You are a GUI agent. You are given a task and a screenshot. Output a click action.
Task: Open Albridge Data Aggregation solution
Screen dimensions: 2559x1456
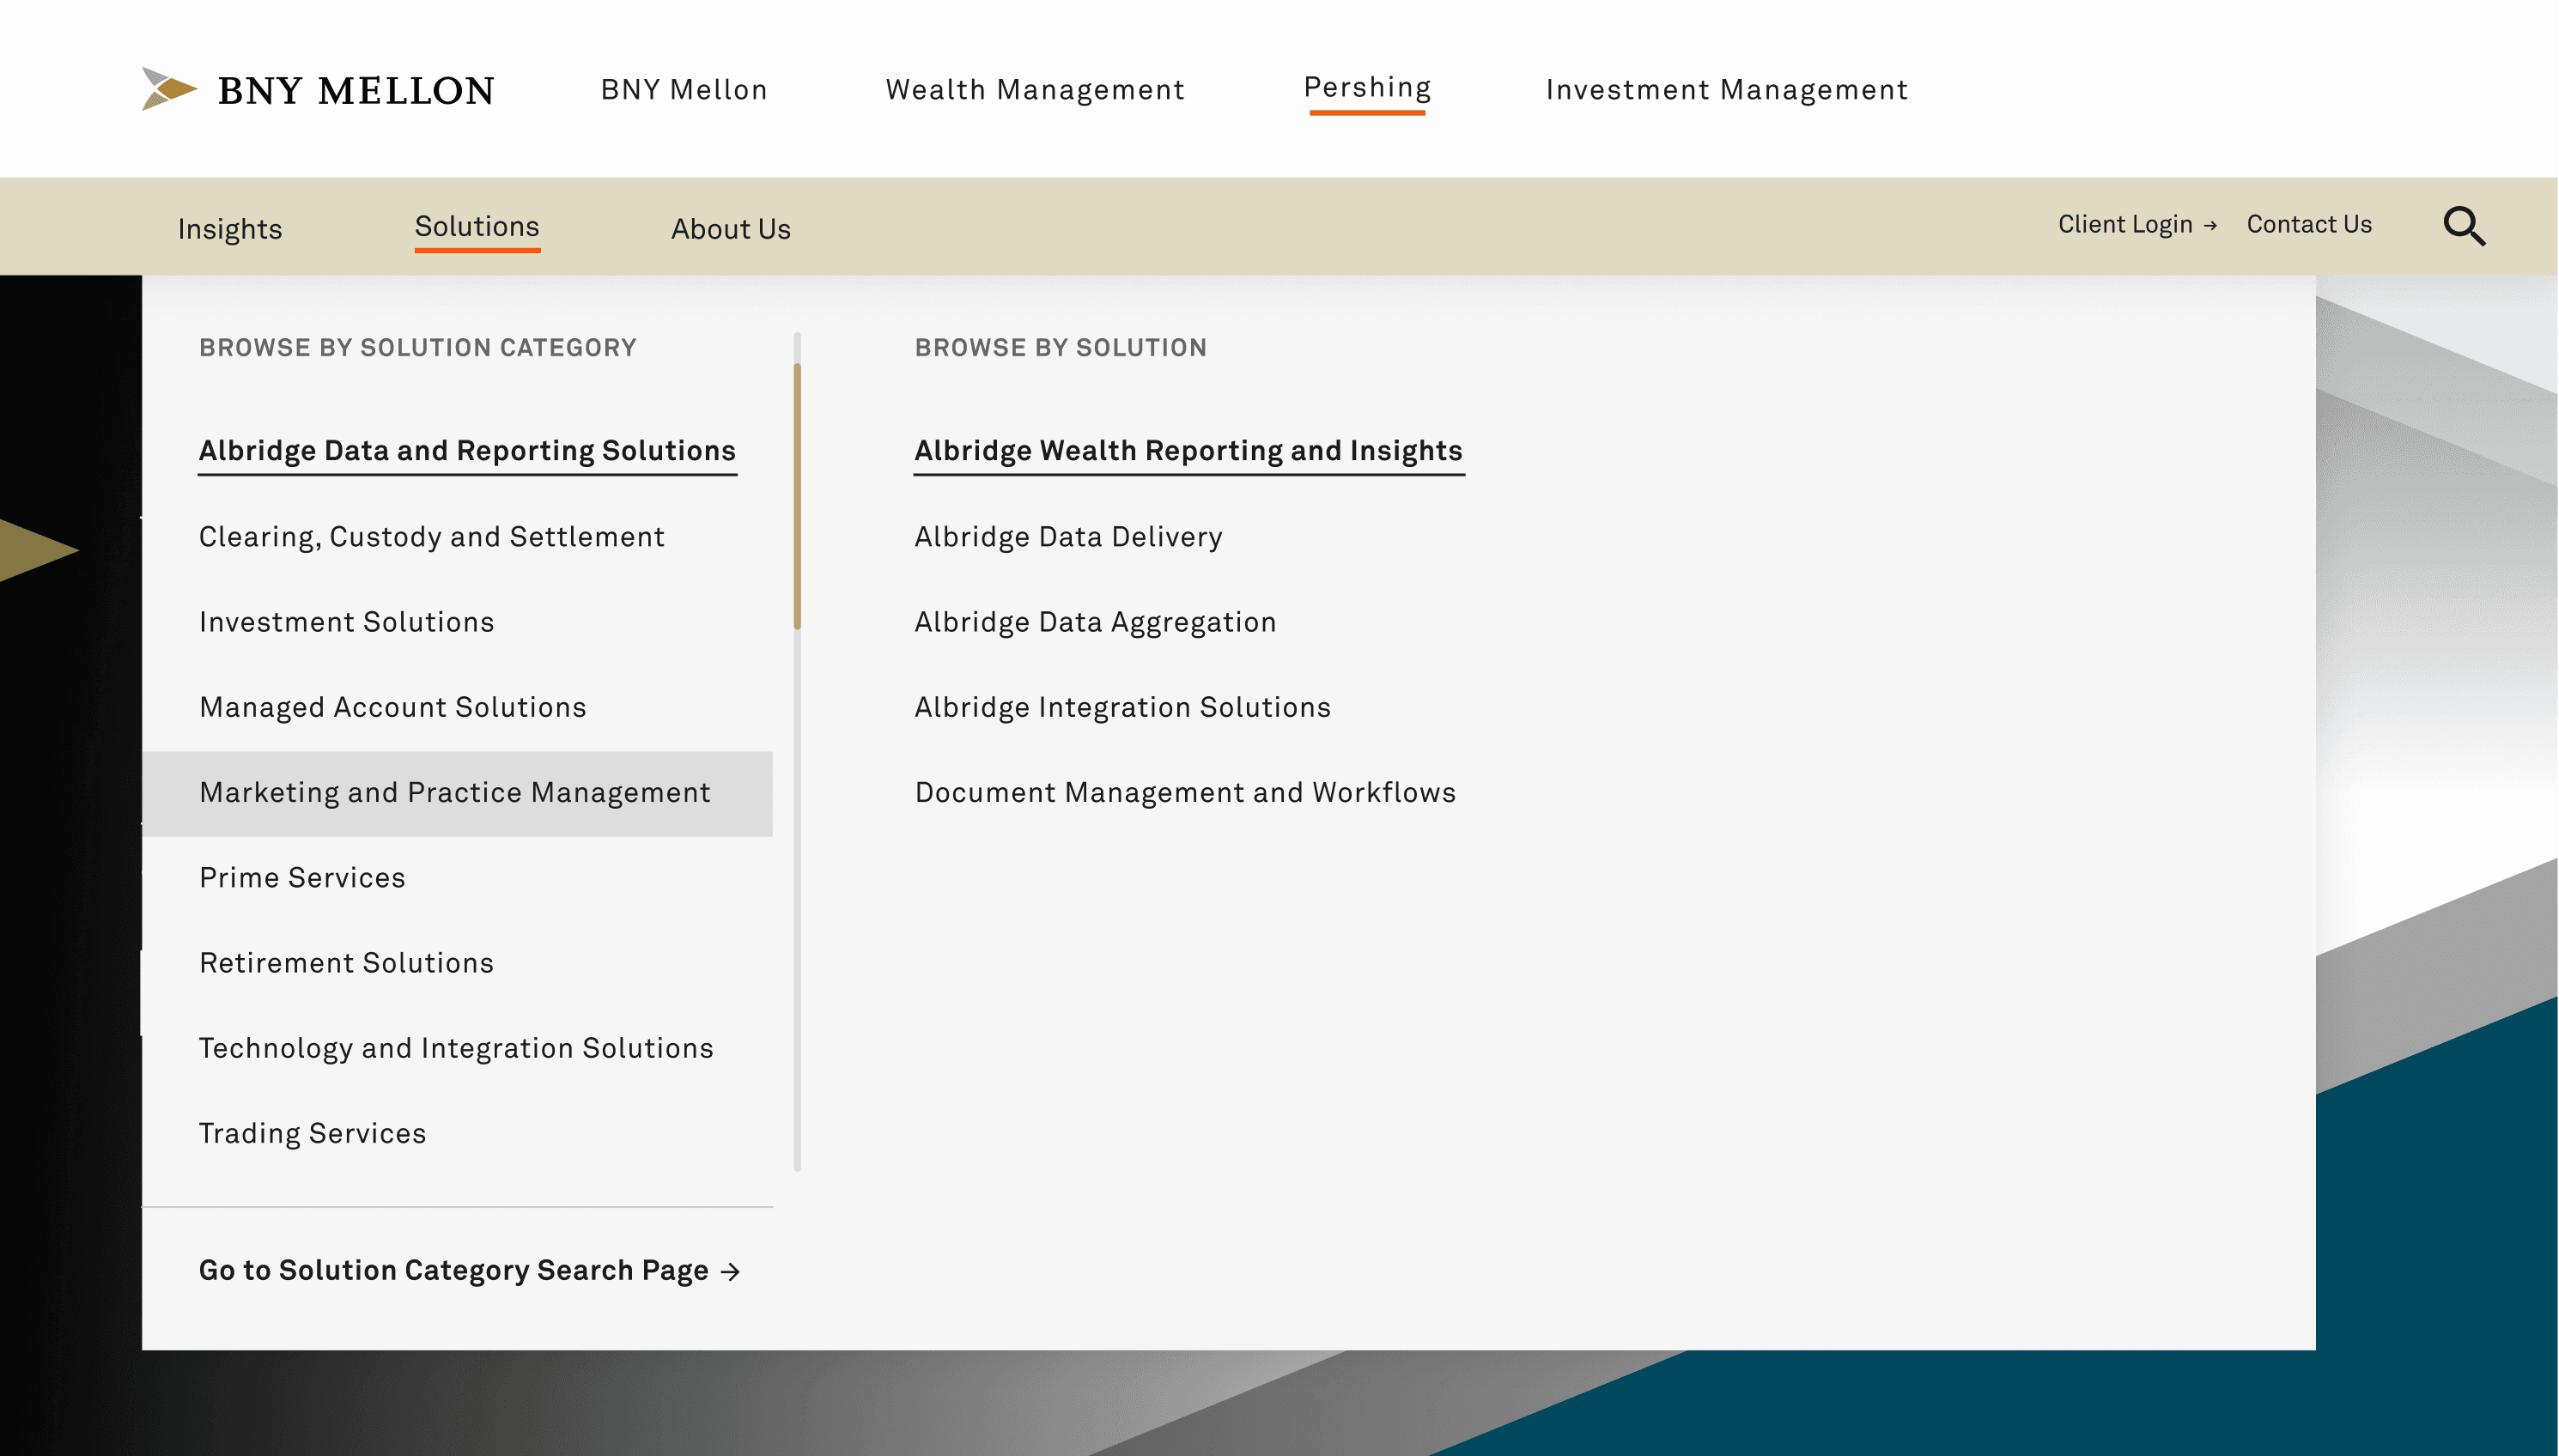pos(1095,622)
